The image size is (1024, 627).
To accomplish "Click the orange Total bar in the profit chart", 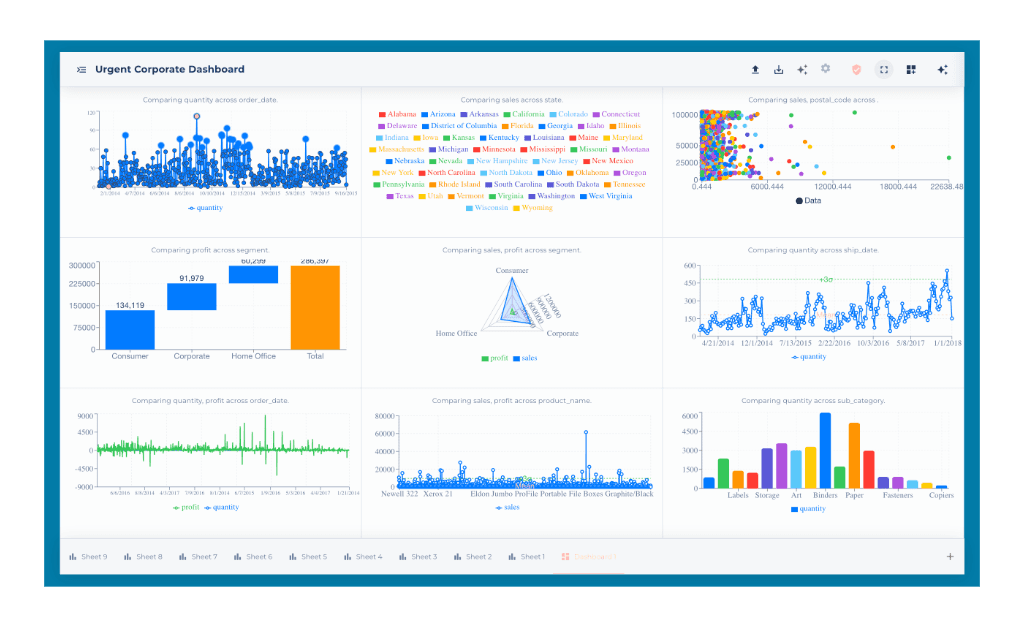I will [x=315, y=307].
